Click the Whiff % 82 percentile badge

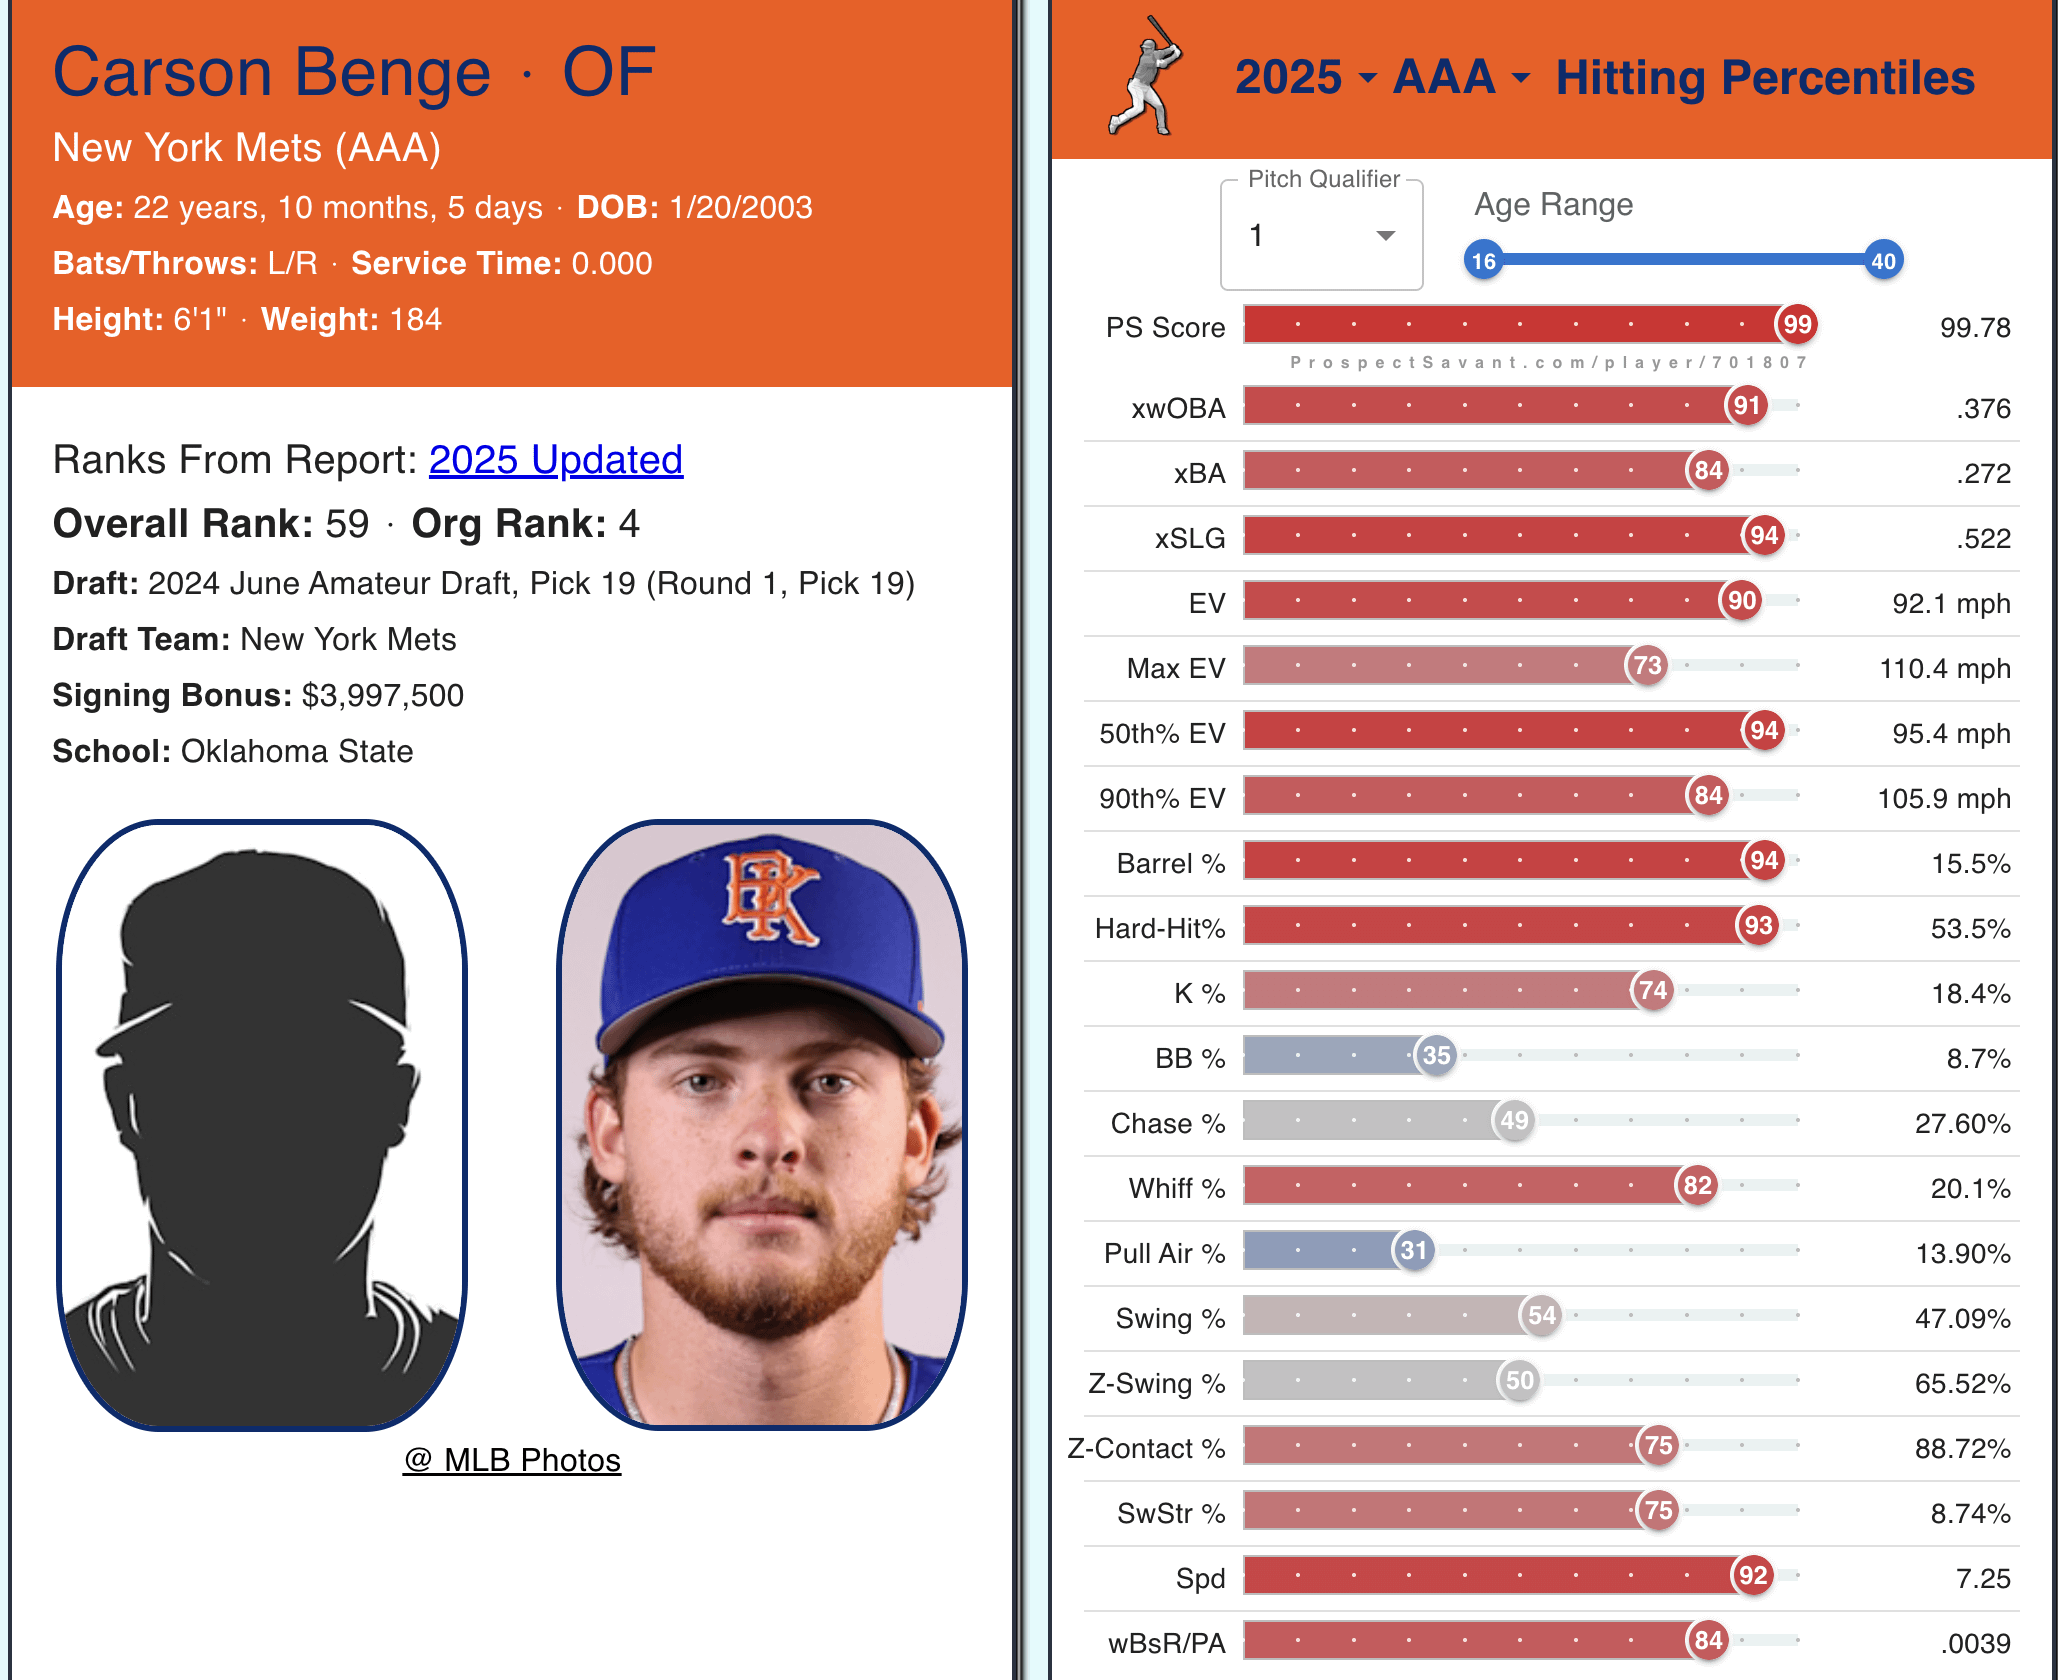click(x=1697, y=1185)
